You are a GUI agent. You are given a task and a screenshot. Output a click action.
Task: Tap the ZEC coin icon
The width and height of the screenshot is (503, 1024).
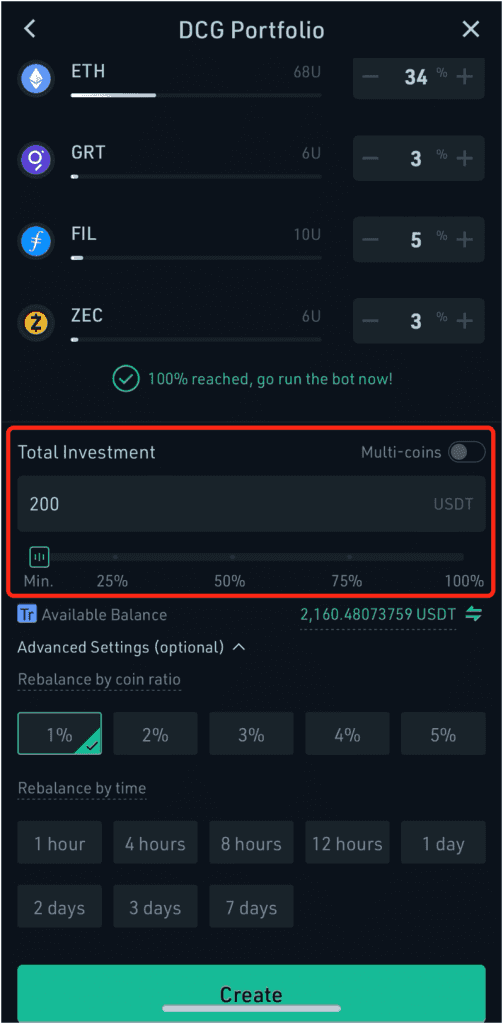[x=37, y=323]
